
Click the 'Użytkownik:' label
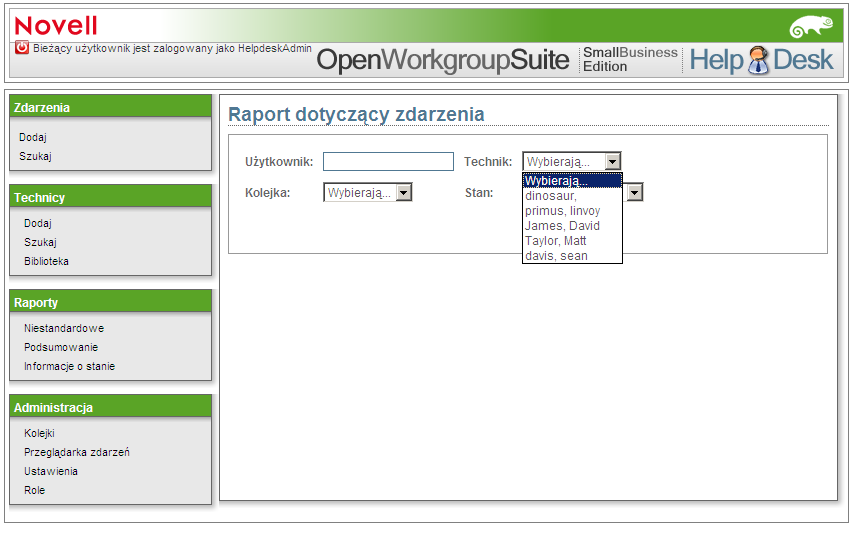279,162
